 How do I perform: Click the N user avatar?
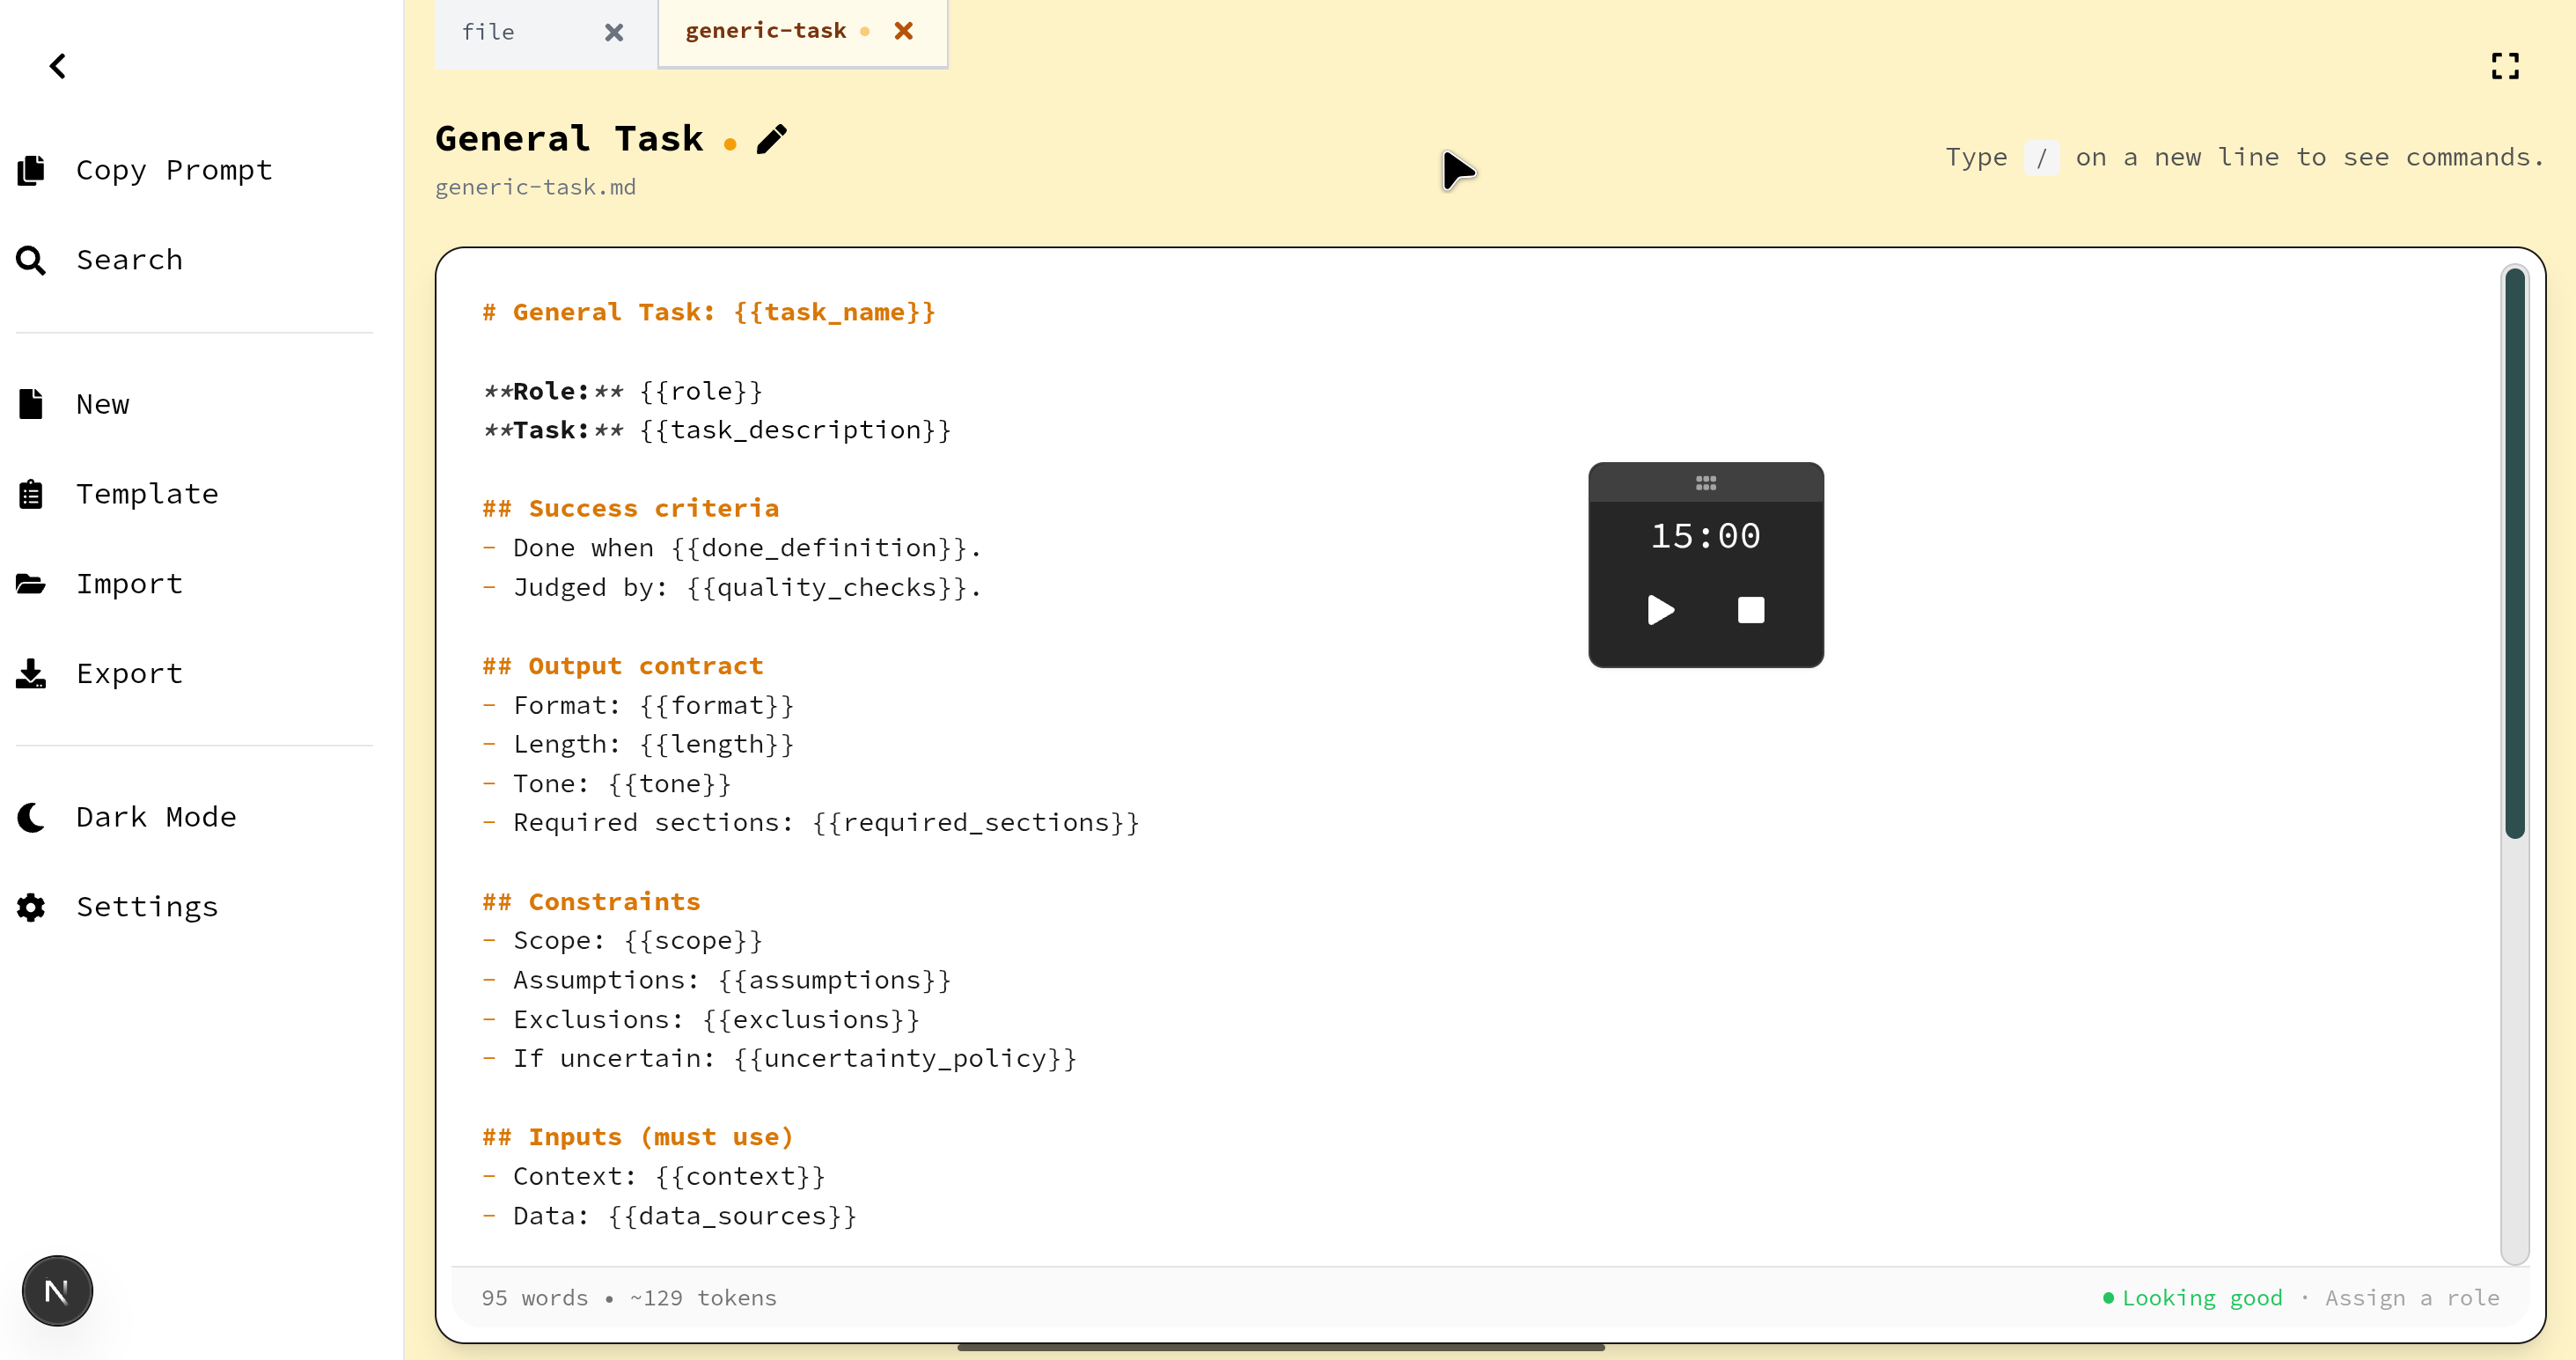click(x=57, y=1290)
